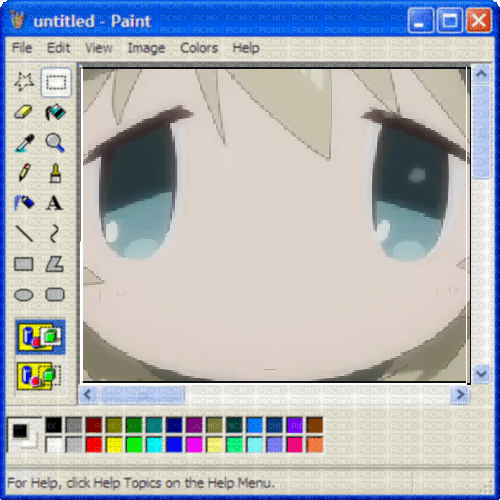Pick the bright red swatch
Viewport: 500px width, 500px height.
94,445
